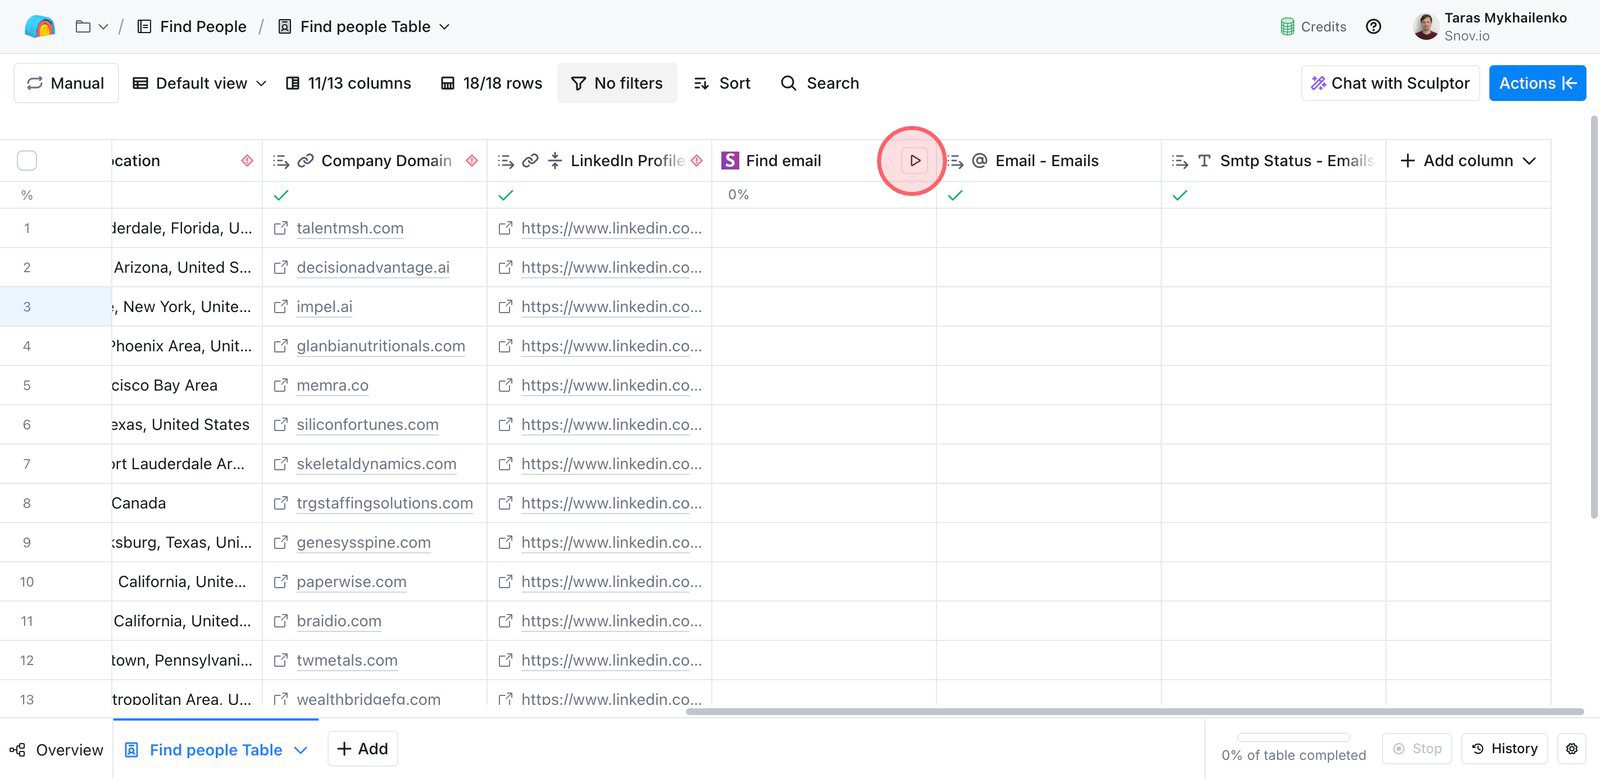Toggle Manual run mode

[x=66, y=83]
